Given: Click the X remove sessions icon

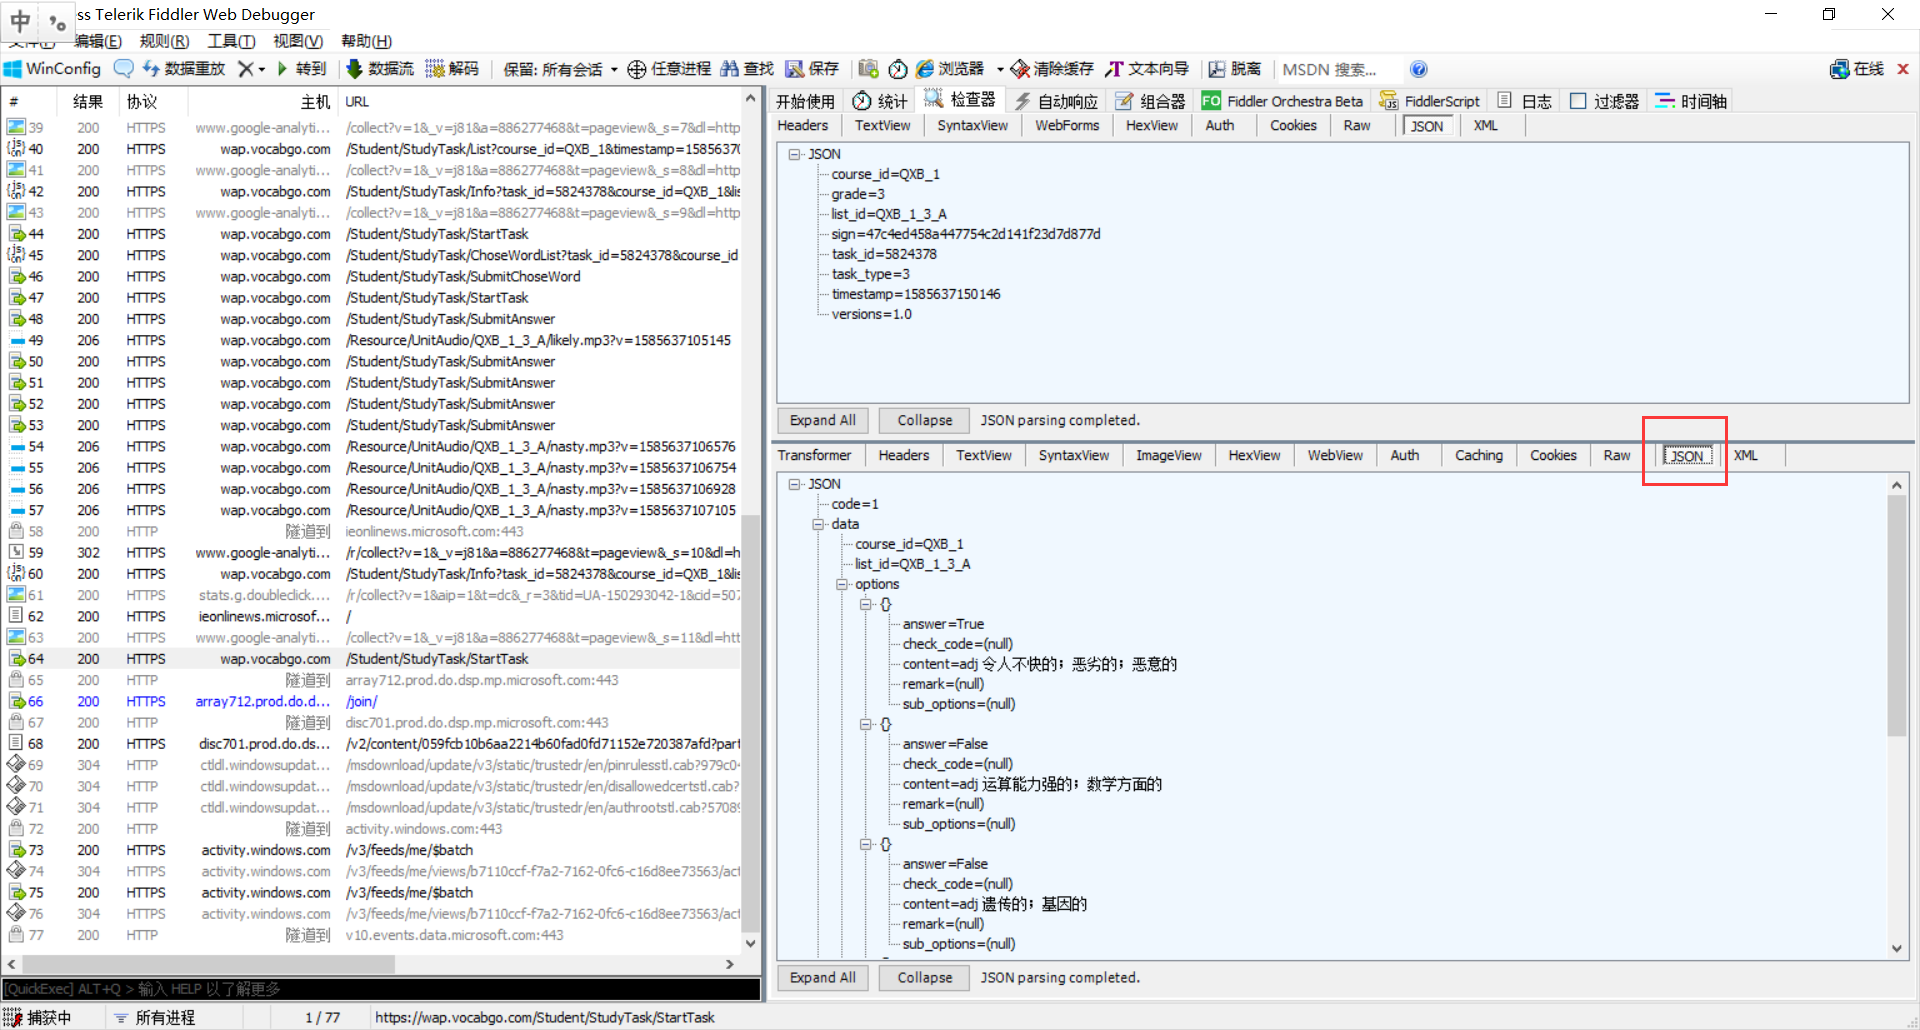Looking at the screenshot, I should 246,69.
